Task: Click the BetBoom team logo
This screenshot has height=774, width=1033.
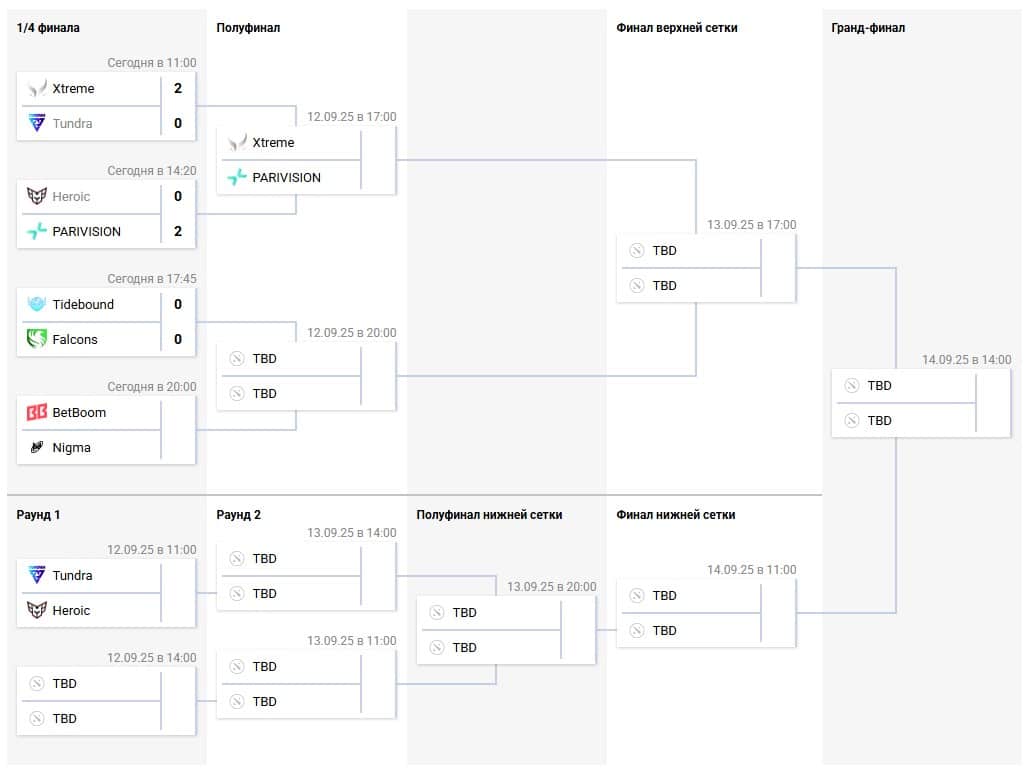Action: [x=37, y=412]
